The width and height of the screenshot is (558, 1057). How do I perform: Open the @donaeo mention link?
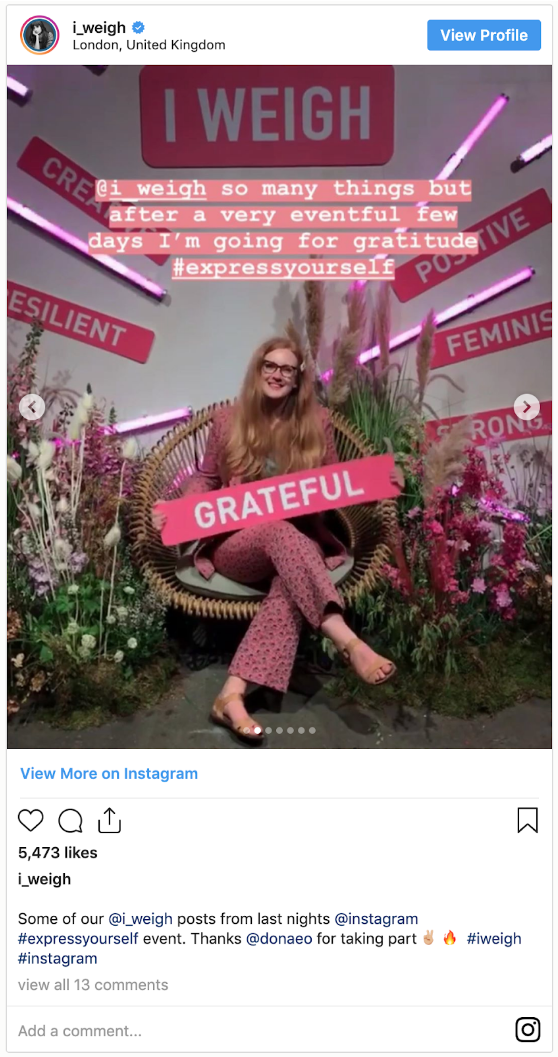pyautogui.click(x=279, y=938)
